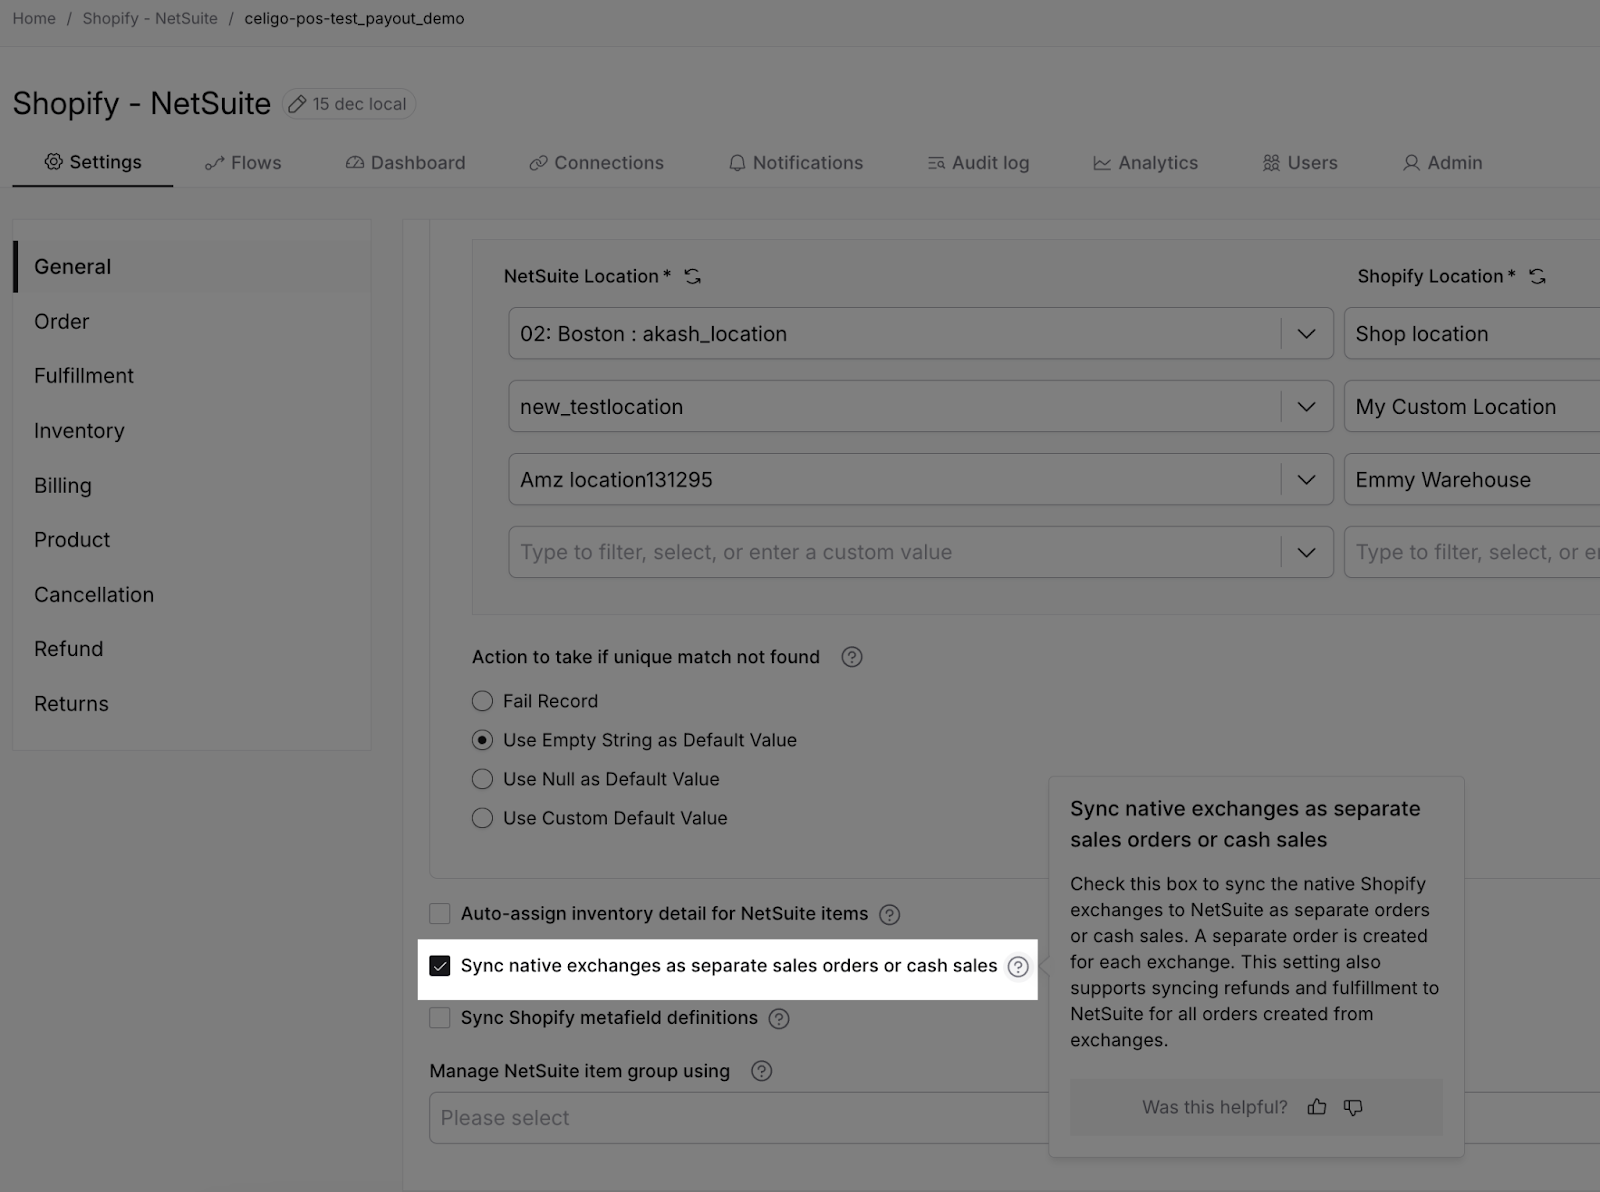The height and width of the screenshot is (1192, 1600).
Task: Open the Analytics tab
Action: [x=1146, y=163]
